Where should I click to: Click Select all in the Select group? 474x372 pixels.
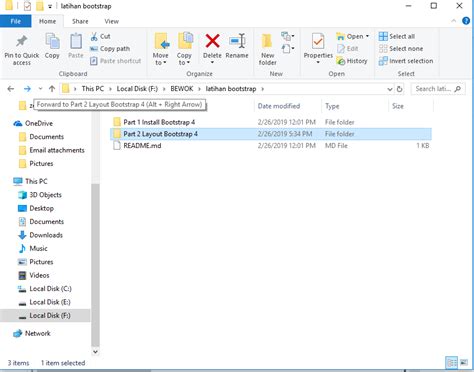397,36
